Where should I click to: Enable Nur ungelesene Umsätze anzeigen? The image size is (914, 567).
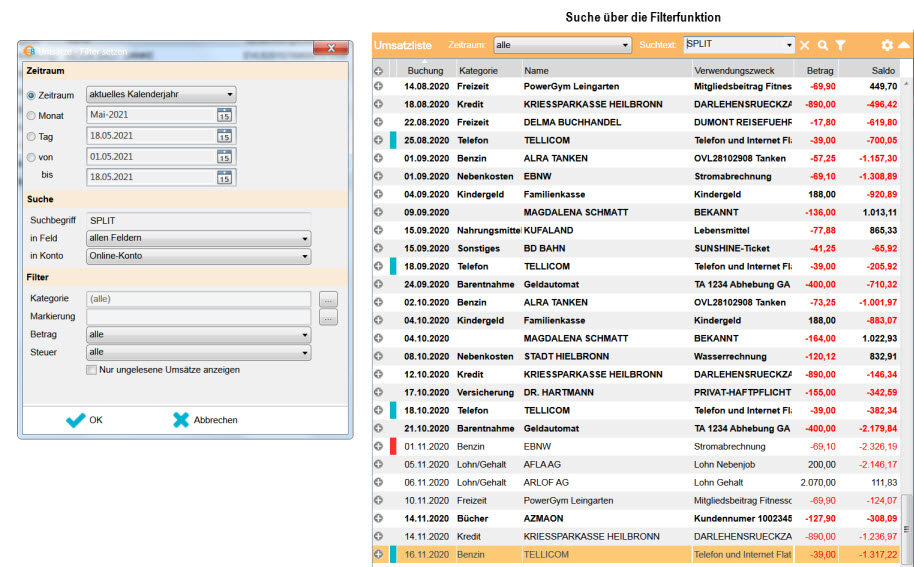[92, 370]
